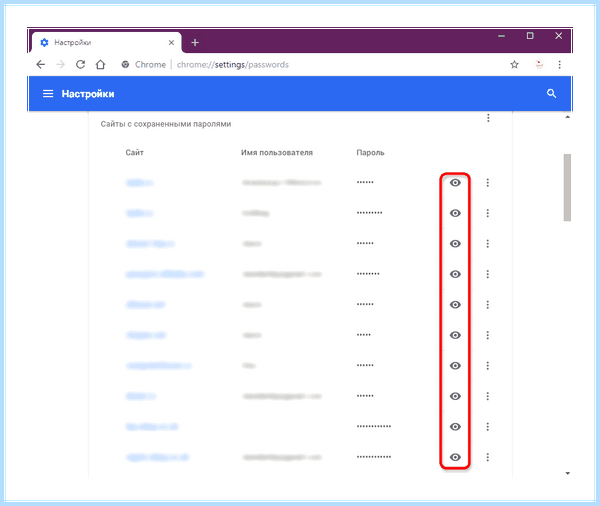Open the site link in first row
Screen dimensions: 600x506
click(140, 183)
